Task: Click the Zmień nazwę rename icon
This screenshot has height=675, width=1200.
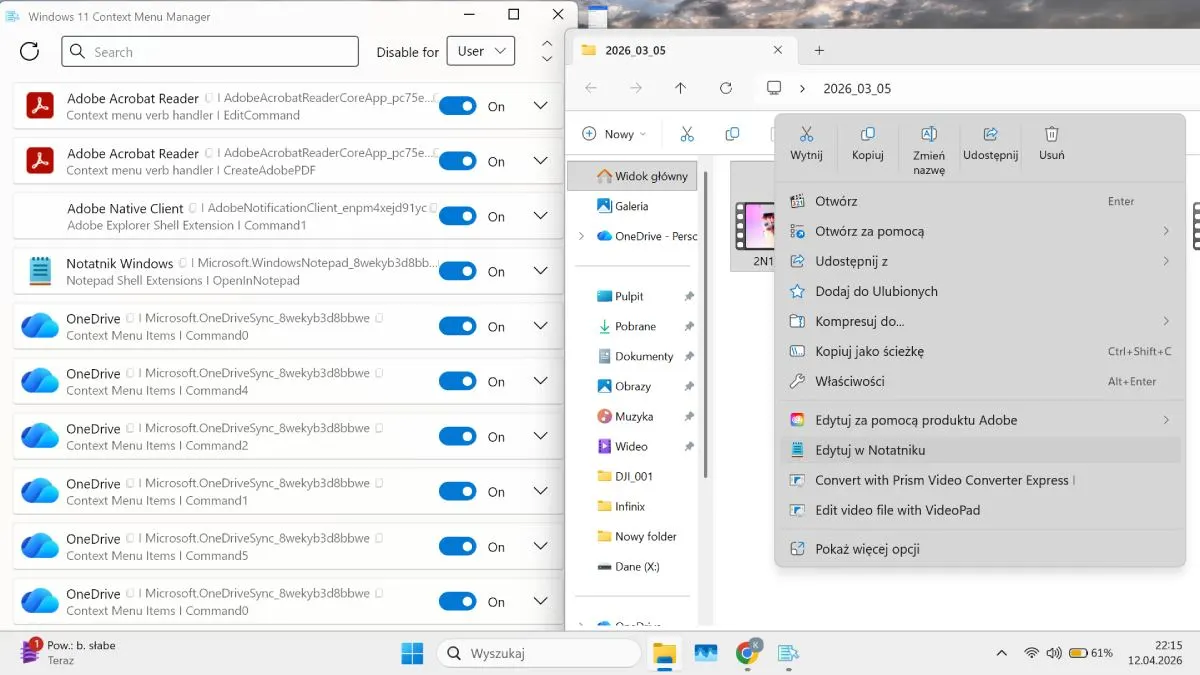Action: coord(928,134)
